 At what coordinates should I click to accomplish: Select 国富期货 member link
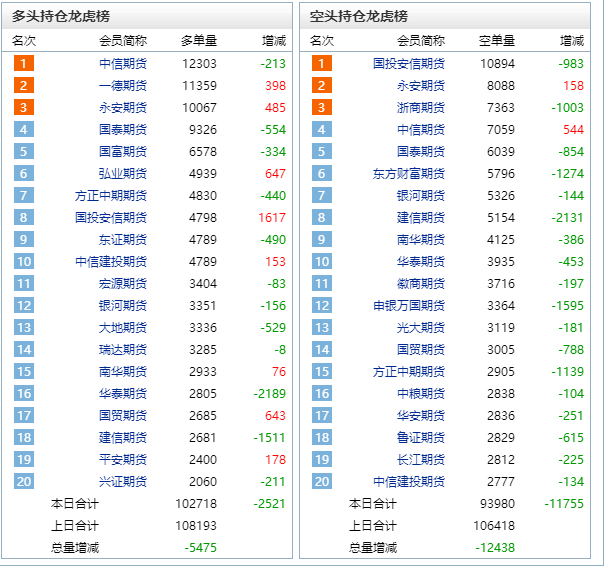123,152
